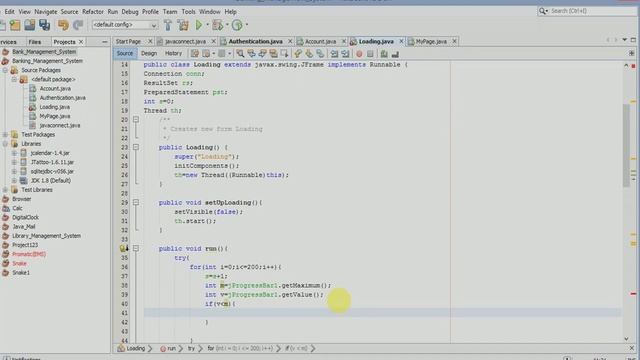Collapse the run() method fold at line 34
The image size is (640, 360).
(x=136, y=248)
